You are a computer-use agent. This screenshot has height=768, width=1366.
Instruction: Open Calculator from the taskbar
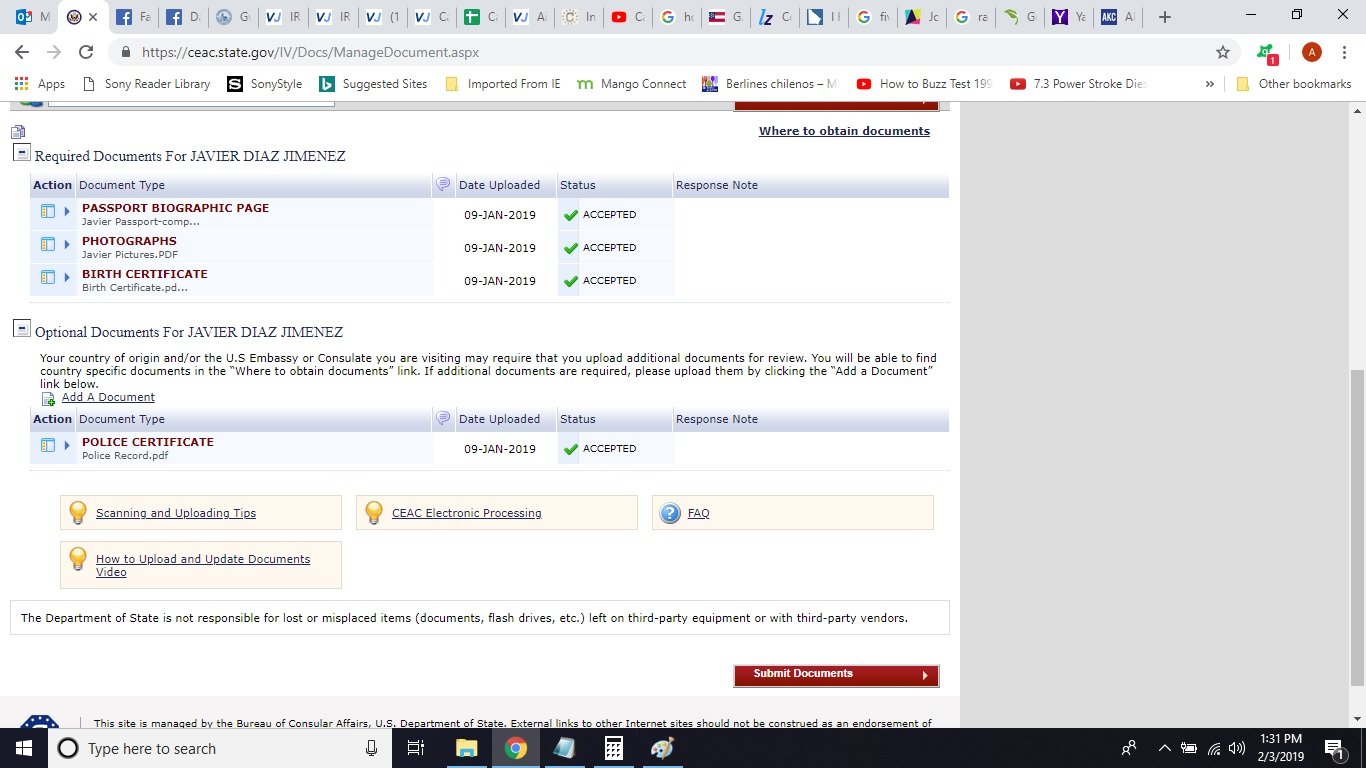point(613,748)
